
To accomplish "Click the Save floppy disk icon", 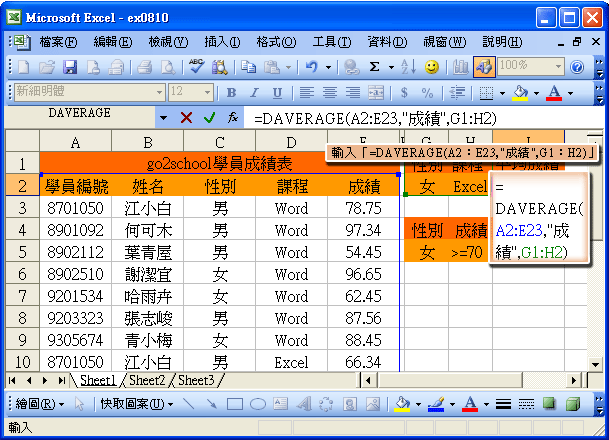I will click(x=70, y=66).
